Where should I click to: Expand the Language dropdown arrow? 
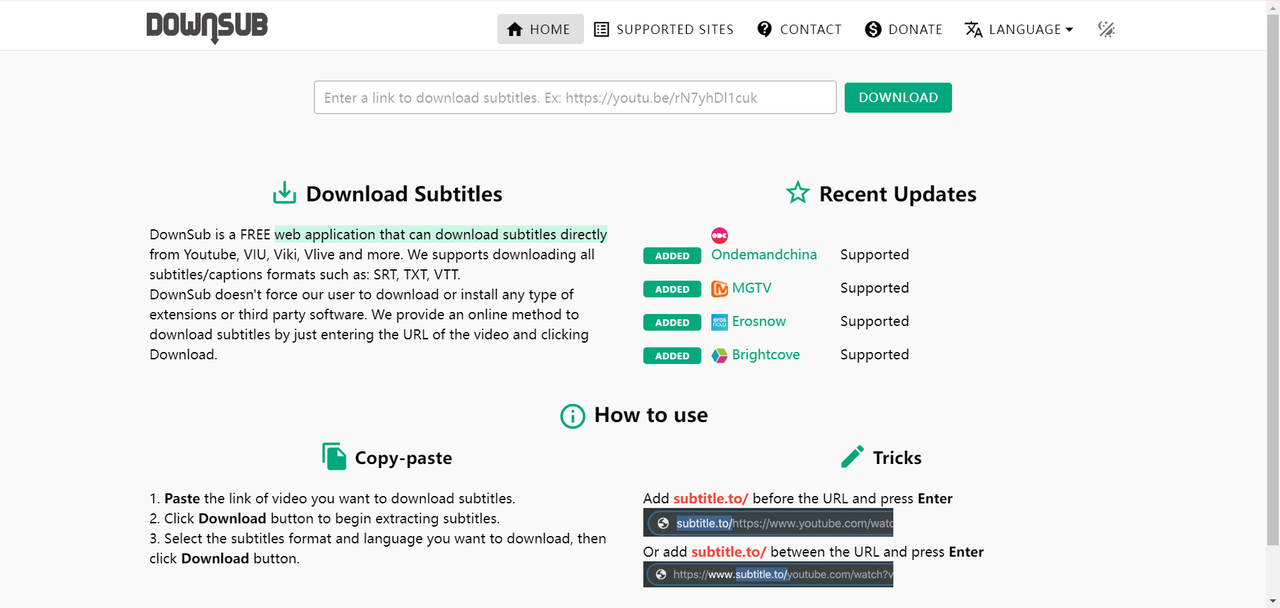pos(1069,30)
